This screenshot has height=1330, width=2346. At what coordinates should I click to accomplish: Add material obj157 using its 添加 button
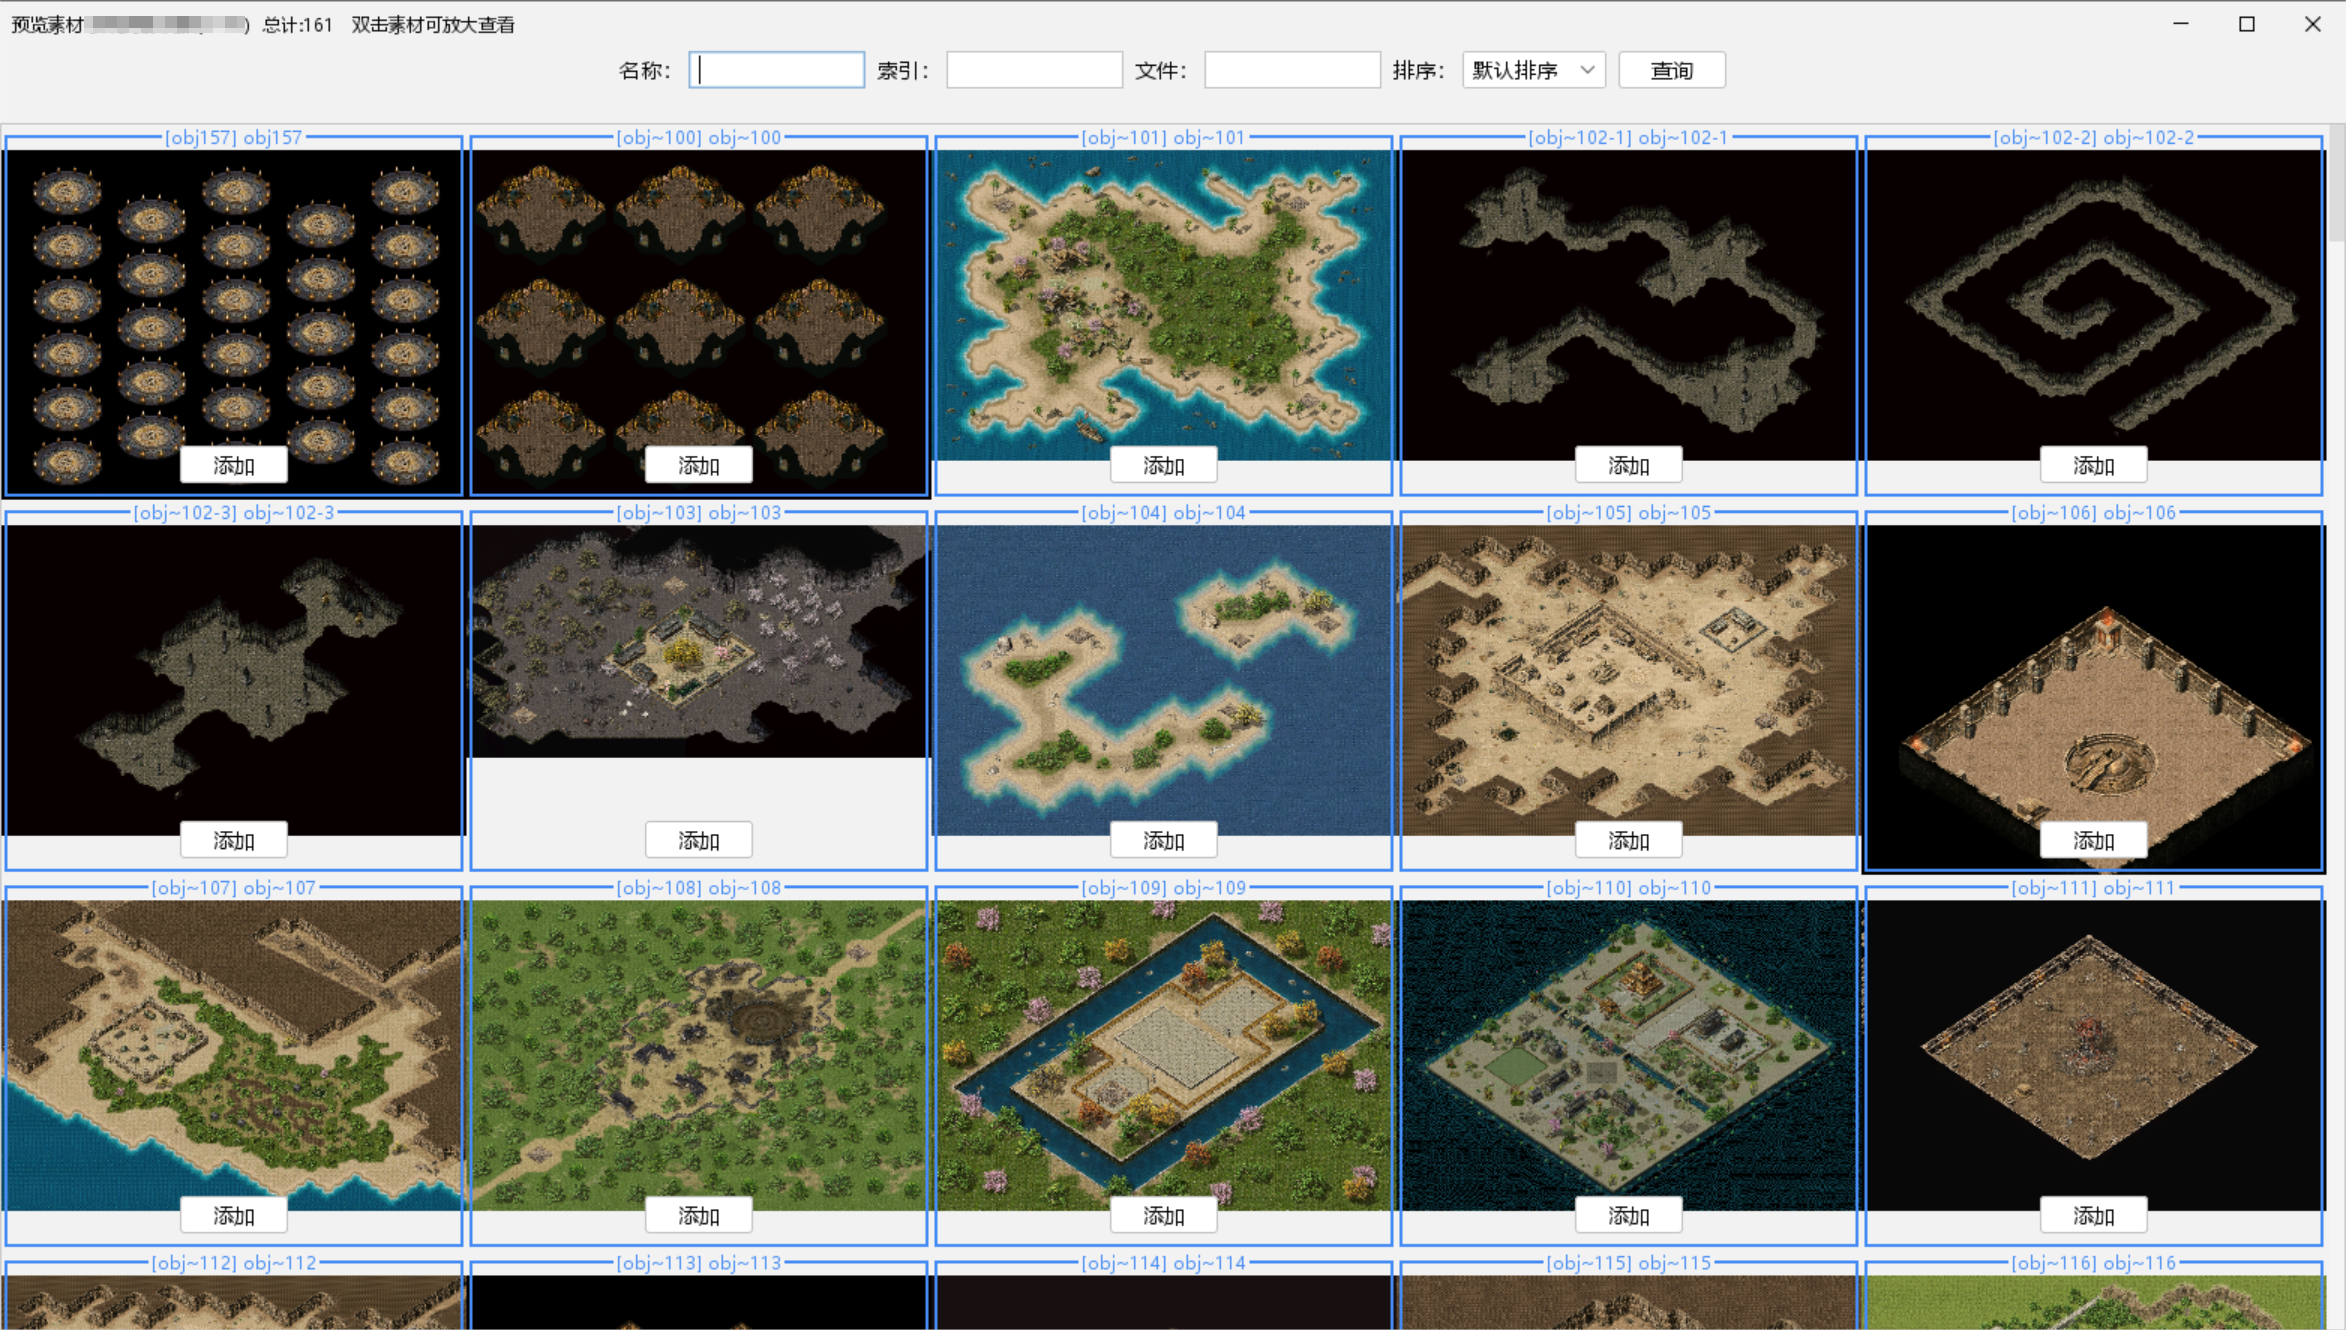pyautogui.click(x=233, y=465)
